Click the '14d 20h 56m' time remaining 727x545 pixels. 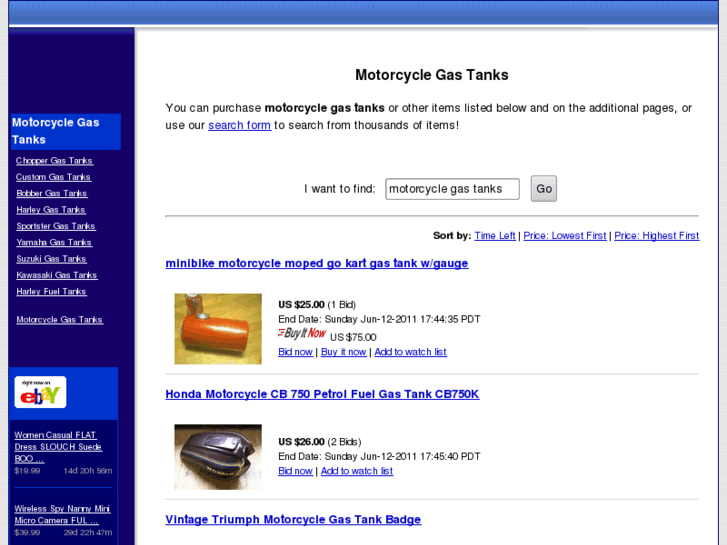(x=88, y=471)
